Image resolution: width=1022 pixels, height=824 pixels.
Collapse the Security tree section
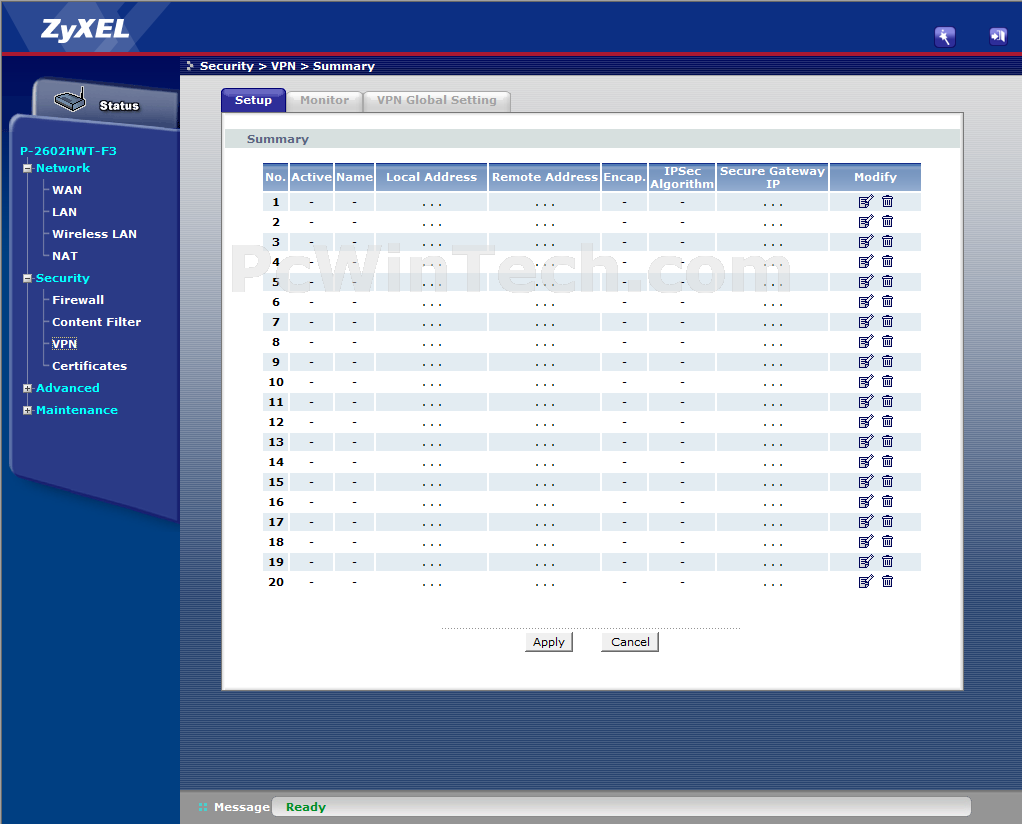tap(28, 278)
